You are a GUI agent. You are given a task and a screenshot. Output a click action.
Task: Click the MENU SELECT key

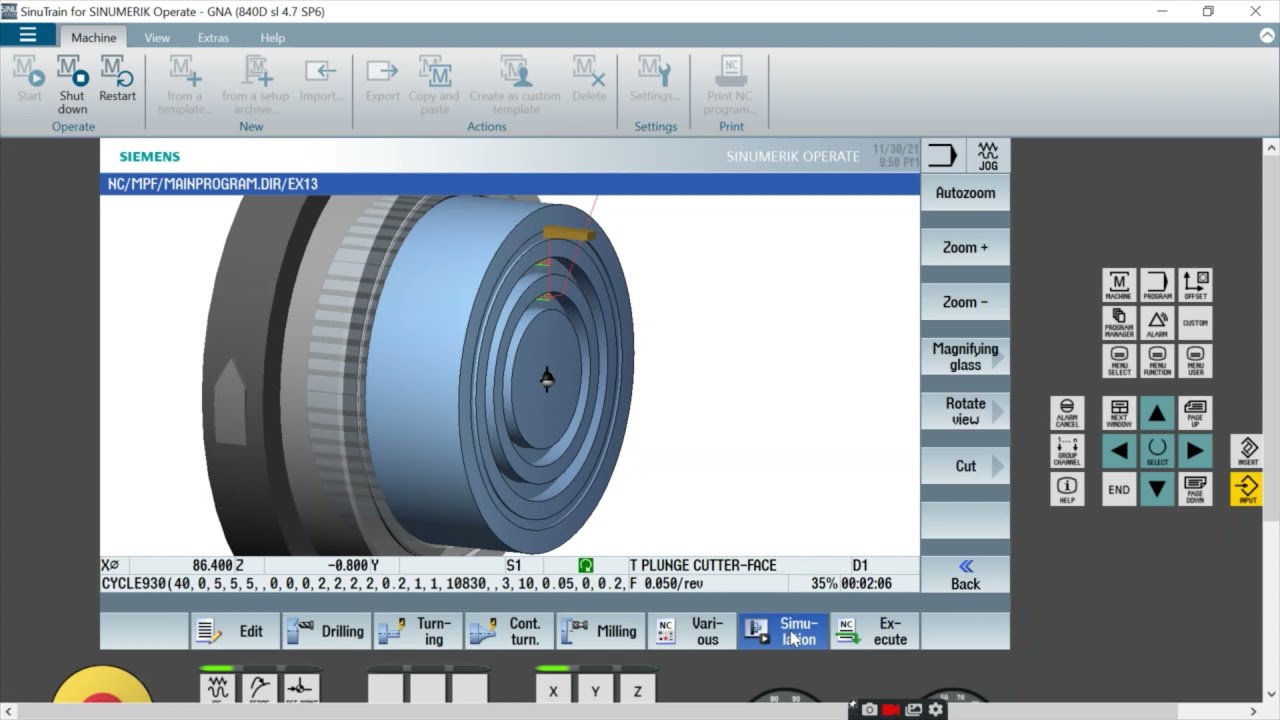[1119, 361]
